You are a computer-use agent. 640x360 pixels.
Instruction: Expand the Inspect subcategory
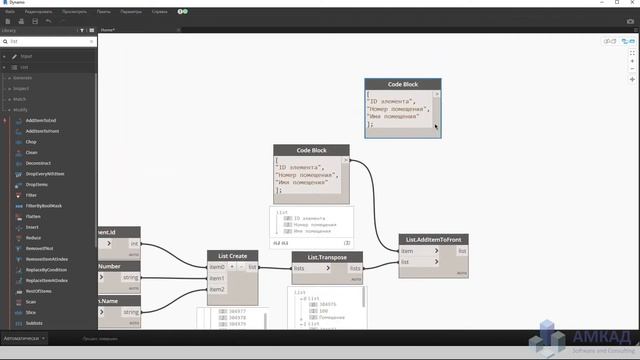point(10,89)
